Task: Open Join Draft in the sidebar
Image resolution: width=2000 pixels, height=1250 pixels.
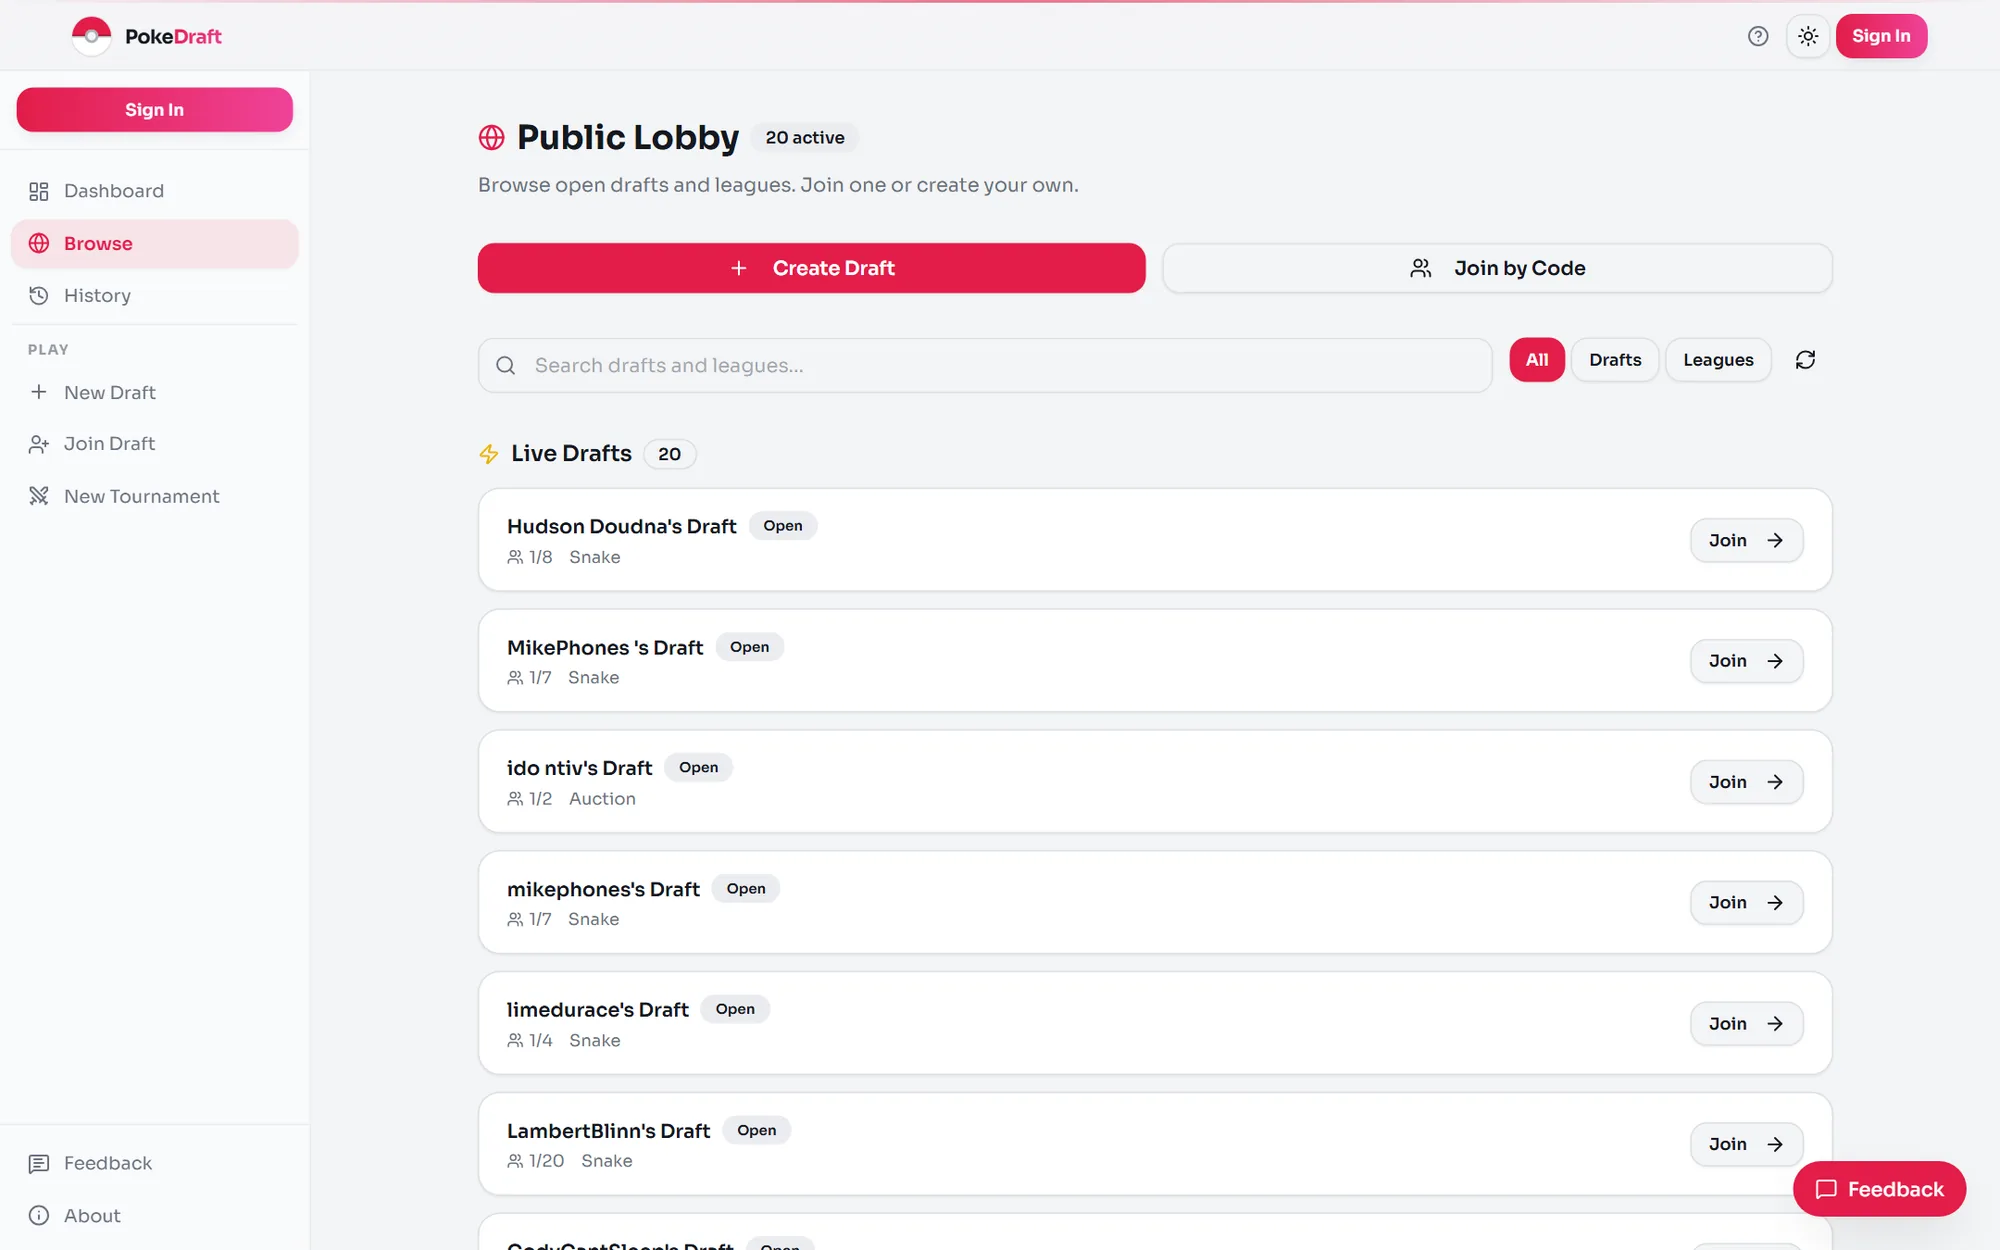Action: 155,444
